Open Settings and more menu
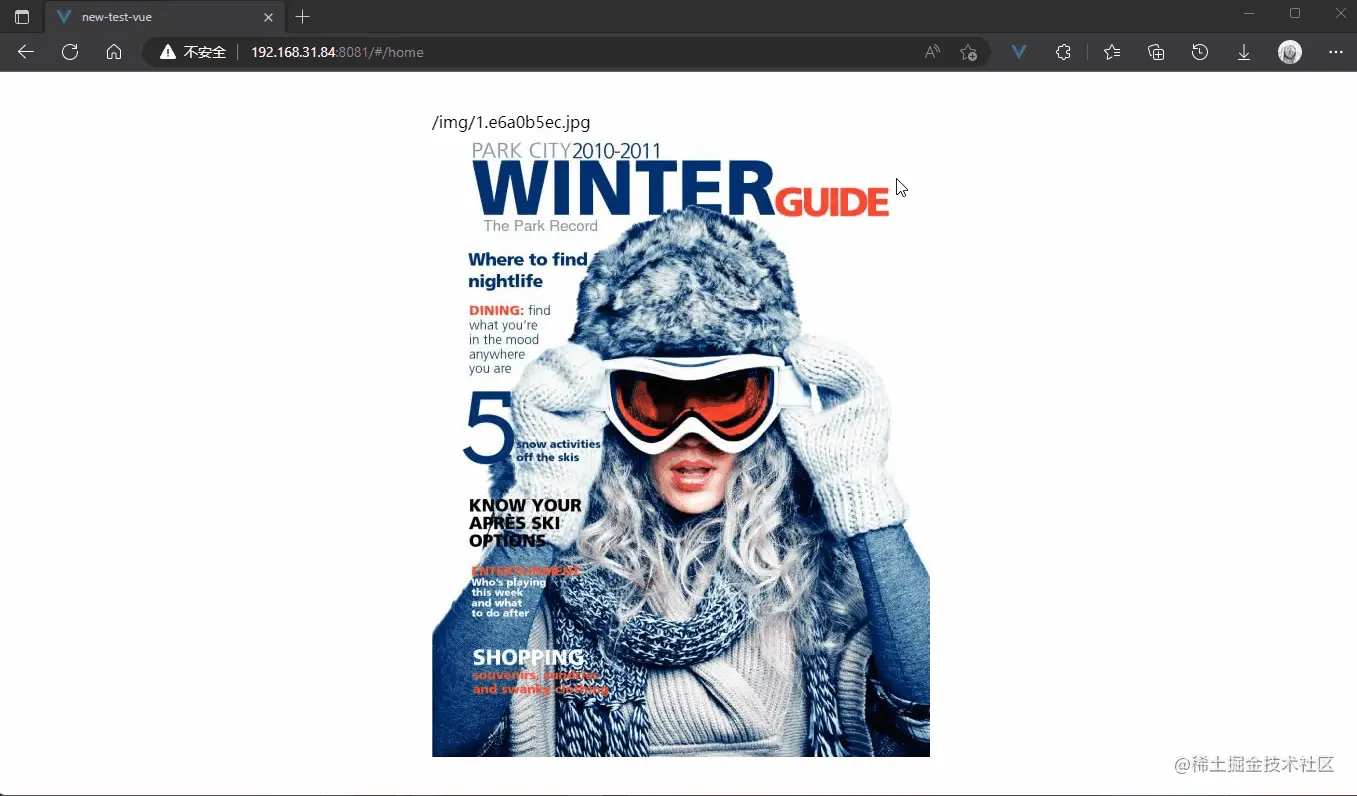Image resolution: width=1357 pixels, height=796 pixels. click(1336, 52)
